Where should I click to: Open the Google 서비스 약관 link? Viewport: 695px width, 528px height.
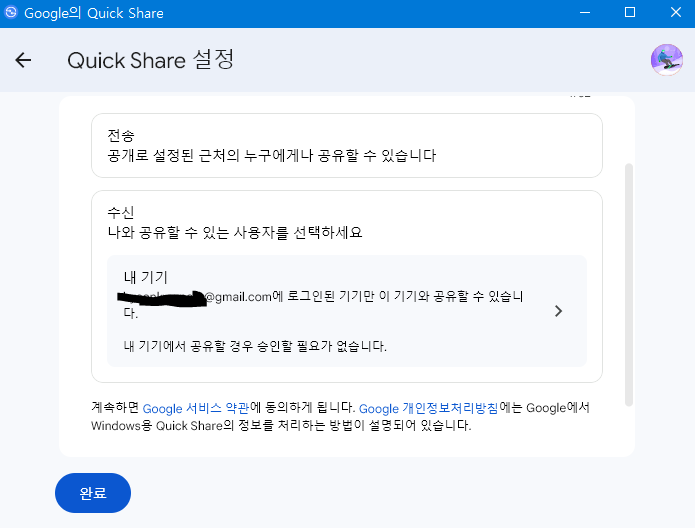(196, 408)
